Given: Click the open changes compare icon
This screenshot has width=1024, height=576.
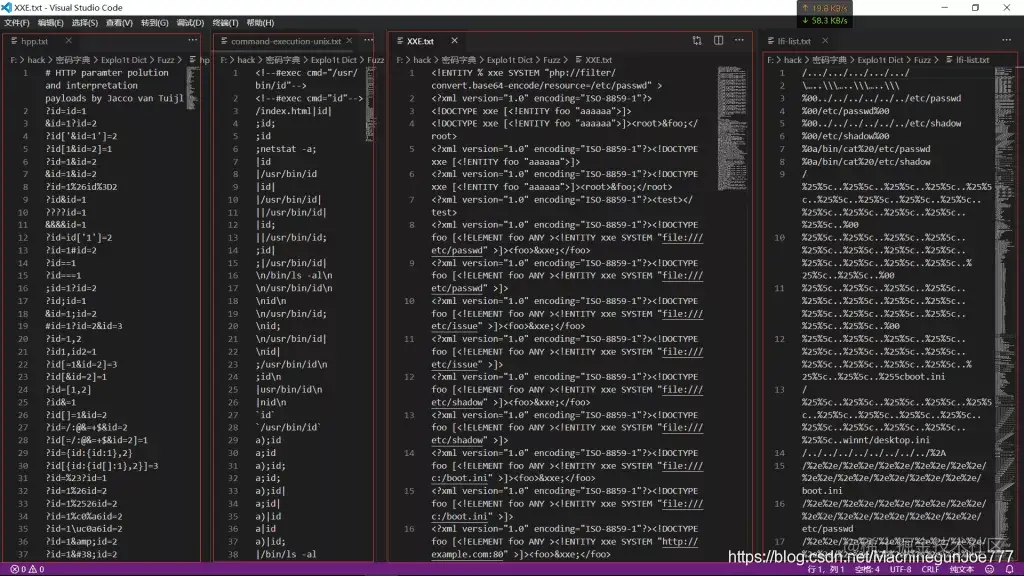Looking at the screenshot, I should pyautogui.click(x=697, y=40).
